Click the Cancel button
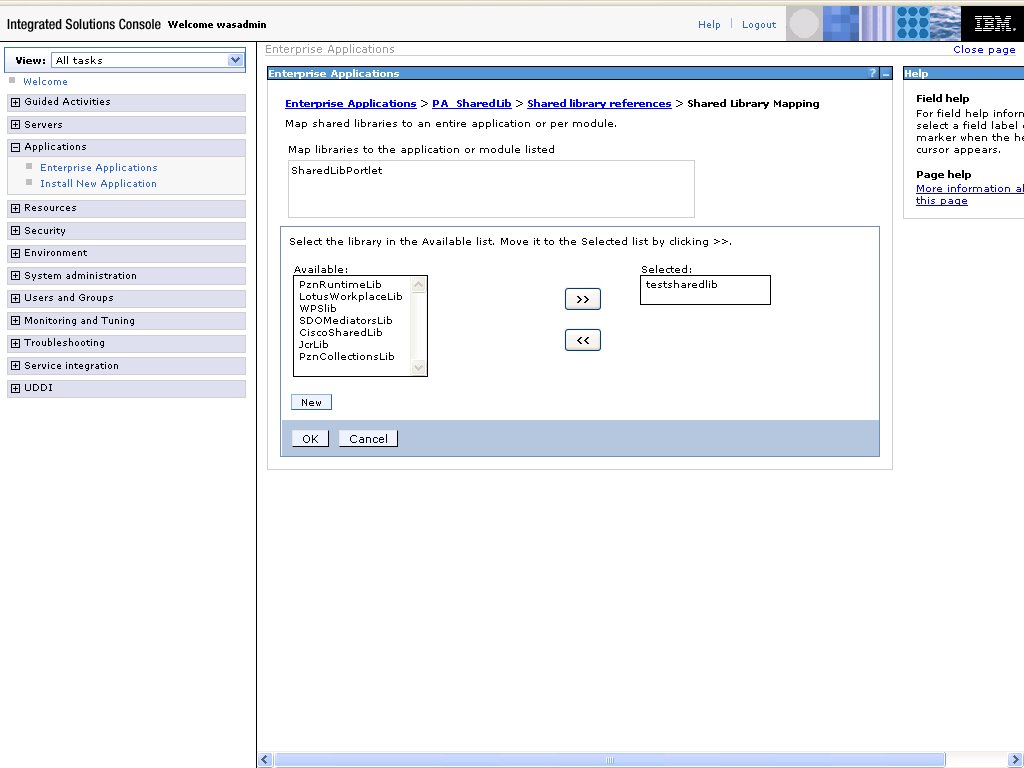Image resolution: width=1024 pixels, height=768 pixels. point(368,439)
